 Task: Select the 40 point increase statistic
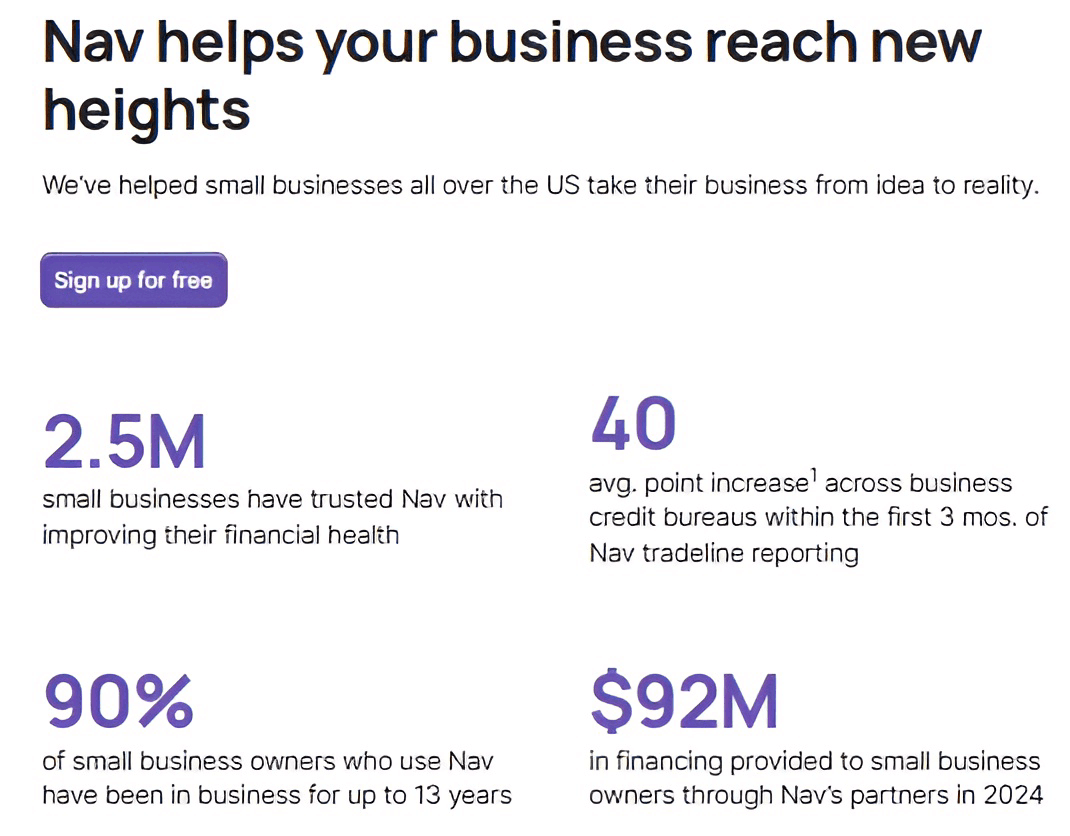(x=634, y=421)
